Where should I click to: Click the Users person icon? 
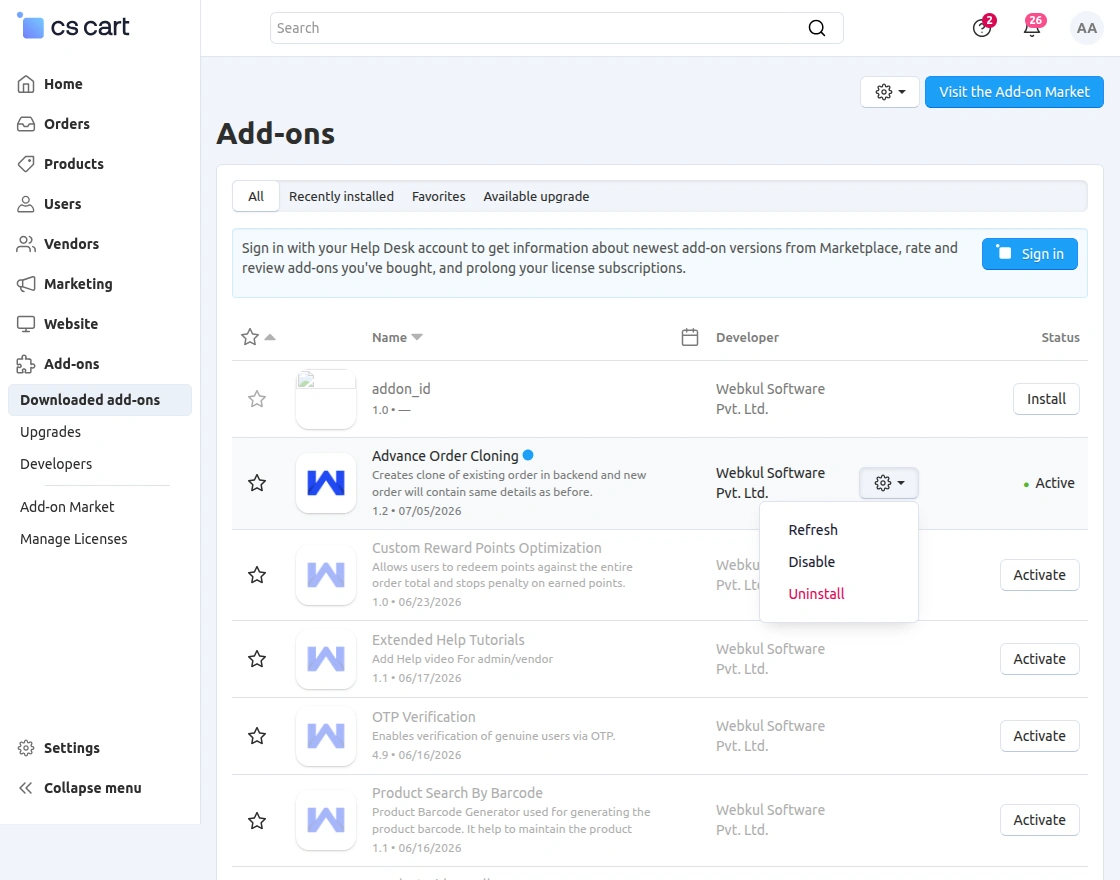(26, 204)
